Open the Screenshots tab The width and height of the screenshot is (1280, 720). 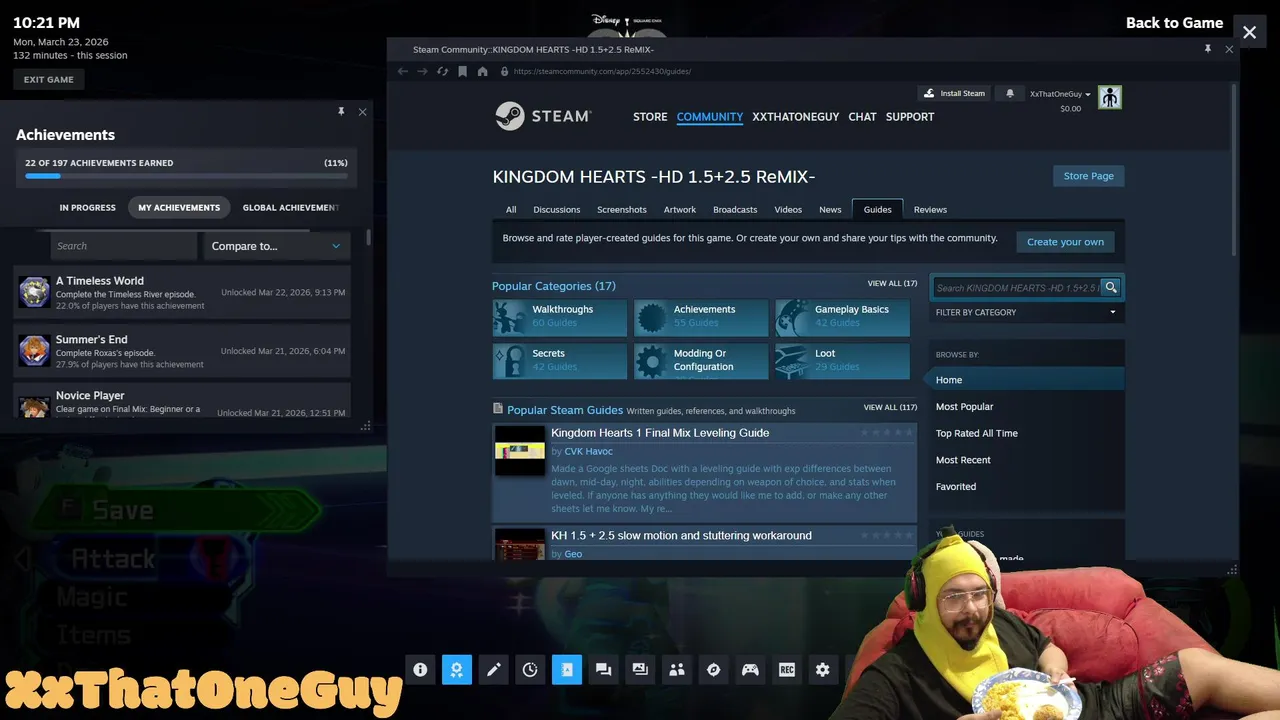point(622,209)
